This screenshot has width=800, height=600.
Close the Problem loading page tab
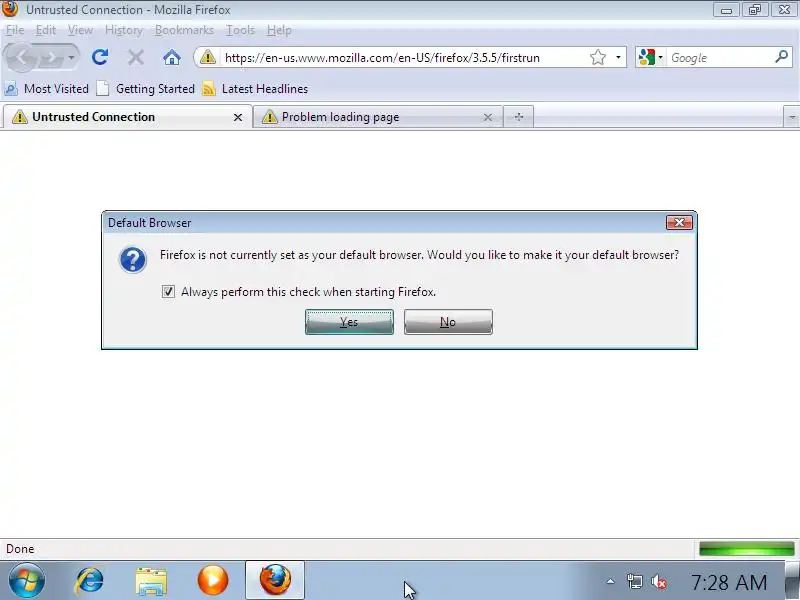[488, 117]
